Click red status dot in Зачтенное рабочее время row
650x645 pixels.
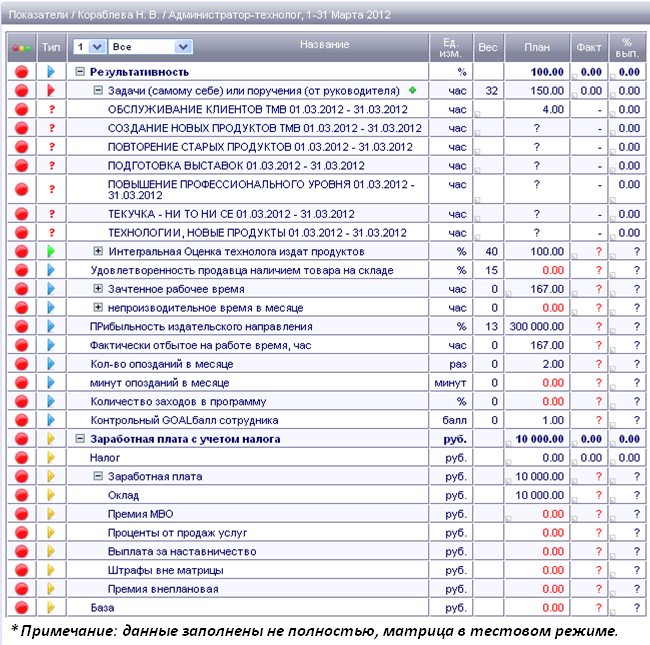coord(22,289)
